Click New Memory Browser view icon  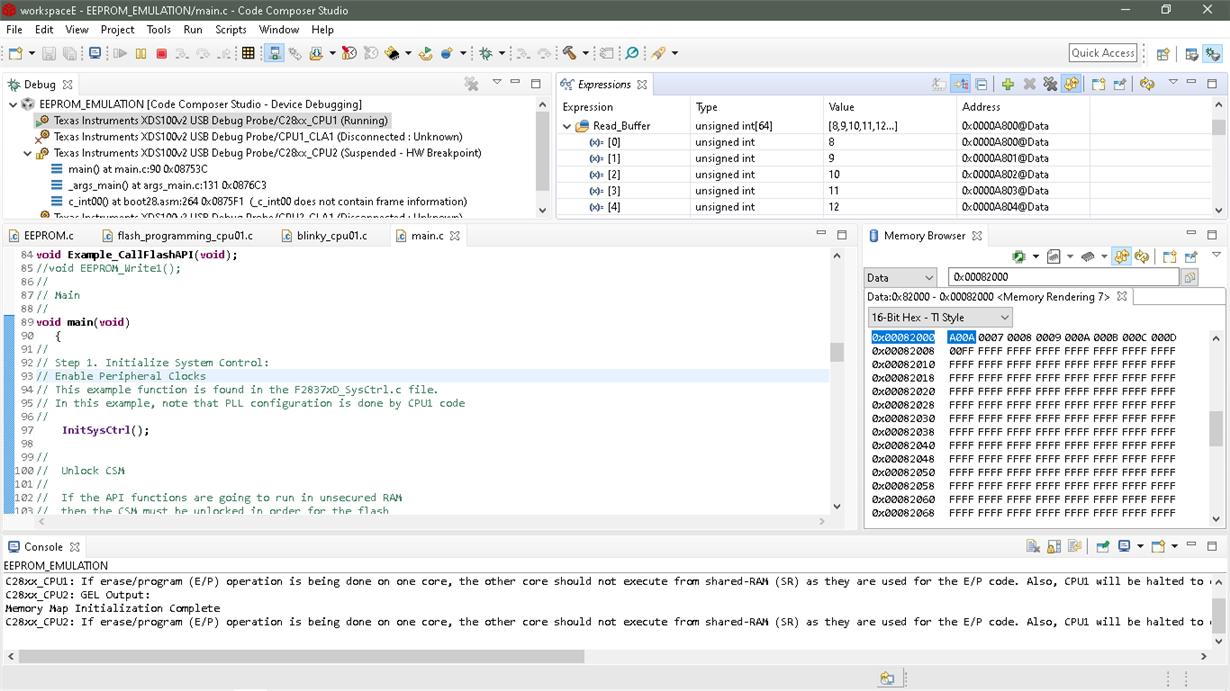point(1169,257)
